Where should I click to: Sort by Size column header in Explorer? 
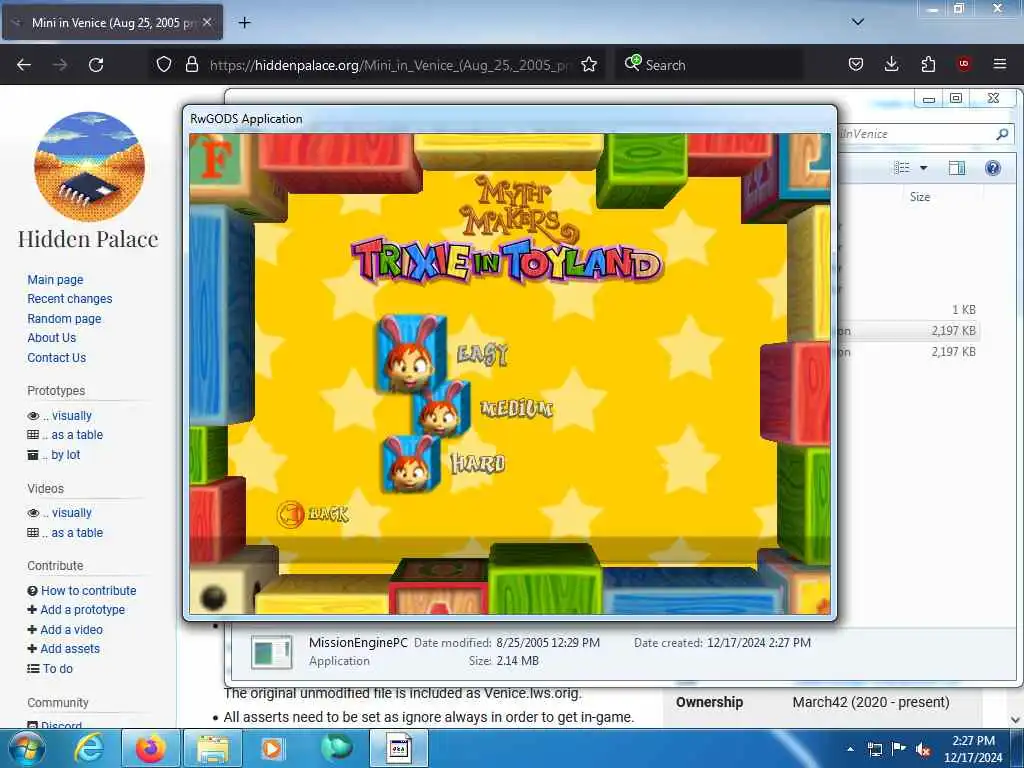coord(920,197)
